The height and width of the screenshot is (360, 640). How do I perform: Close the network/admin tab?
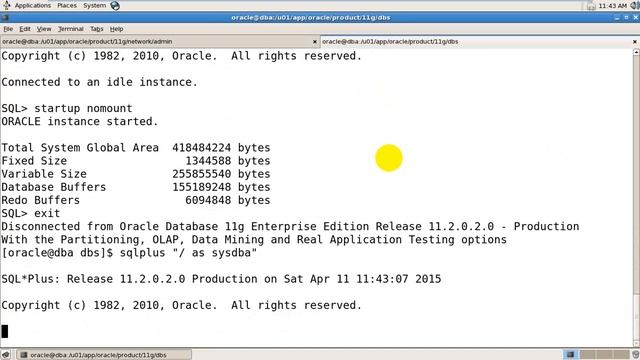pyautogui.click(x=315, y=42)
